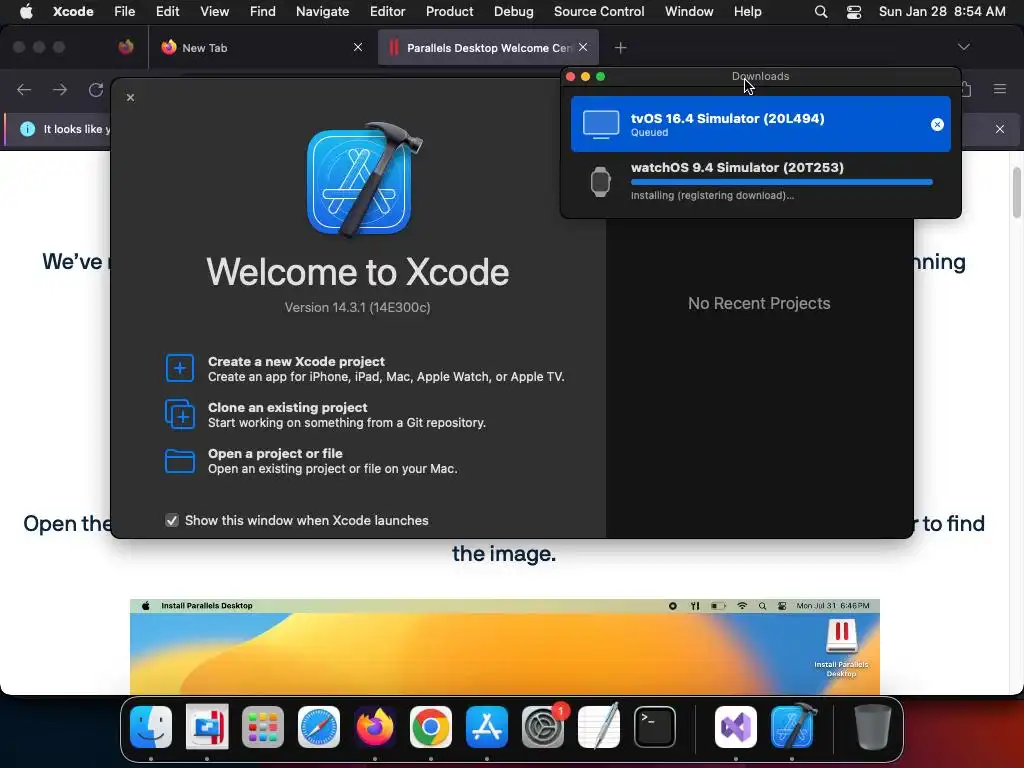Viewport: 1024px width, 768px height.
Task: Click the Firefox page vertical scrollbar
Action: [x=1016, y=193]
